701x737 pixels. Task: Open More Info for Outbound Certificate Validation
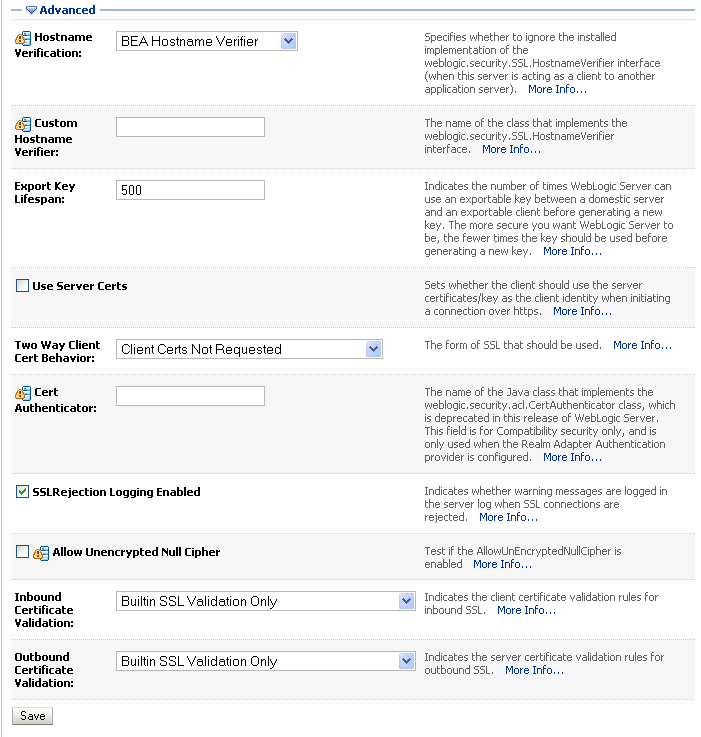[x=534, y=670]
